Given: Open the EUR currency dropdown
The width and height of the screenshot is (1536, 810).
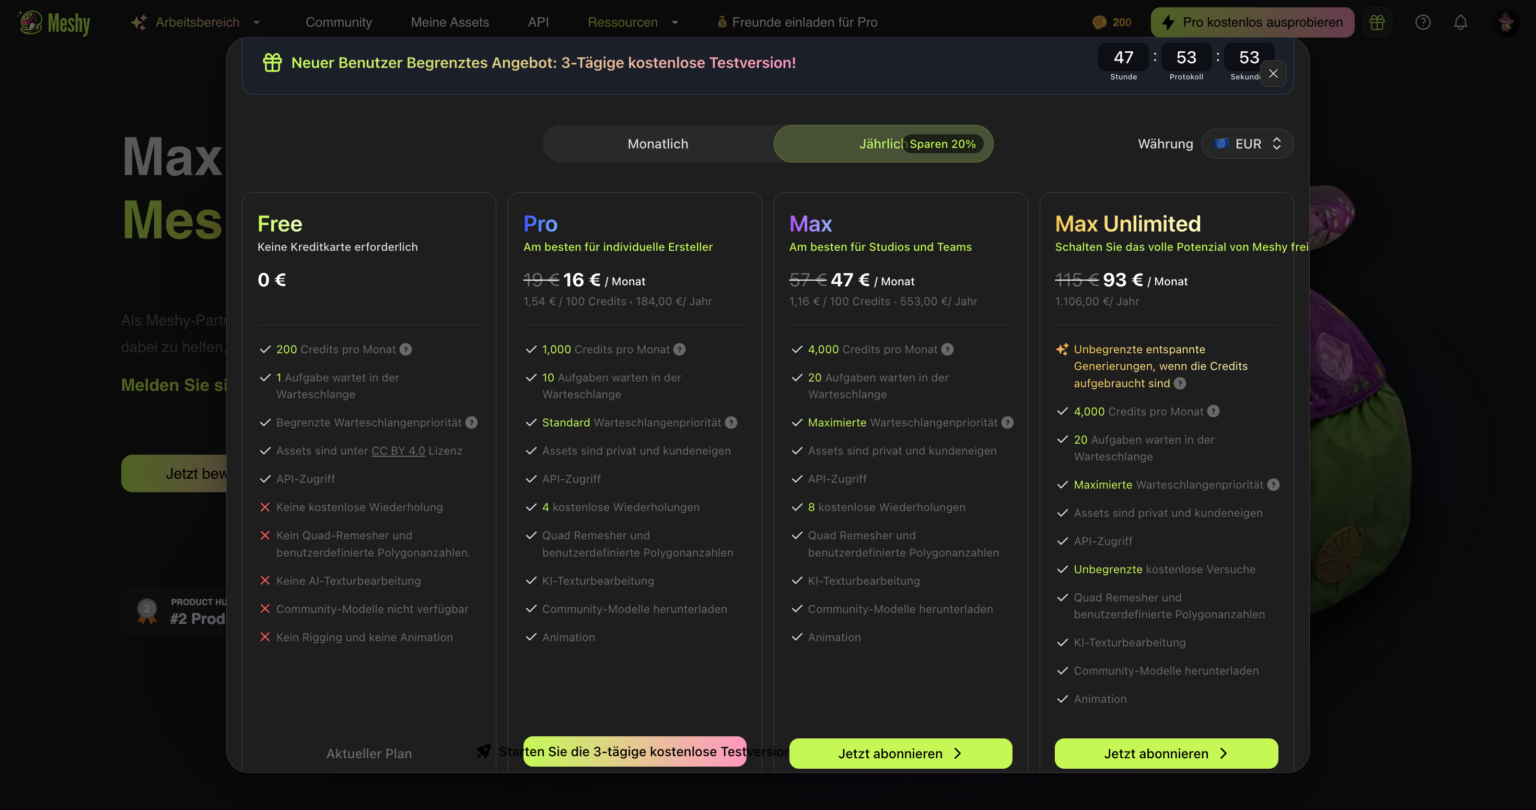Looking at the screenshot, I should point(1247,144).
